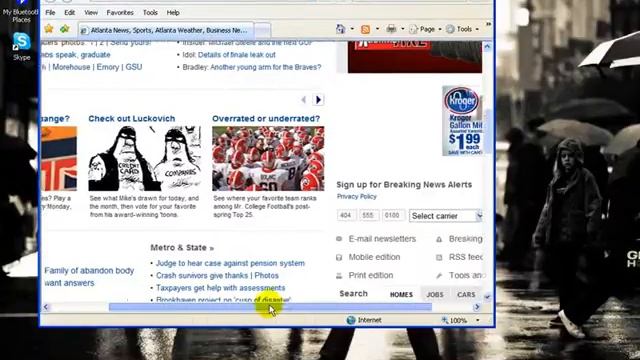Screen dimensions: 640x360
Task: Open the Select carrier dropdown
Action: pyautogui.click(x=446, y=216)
